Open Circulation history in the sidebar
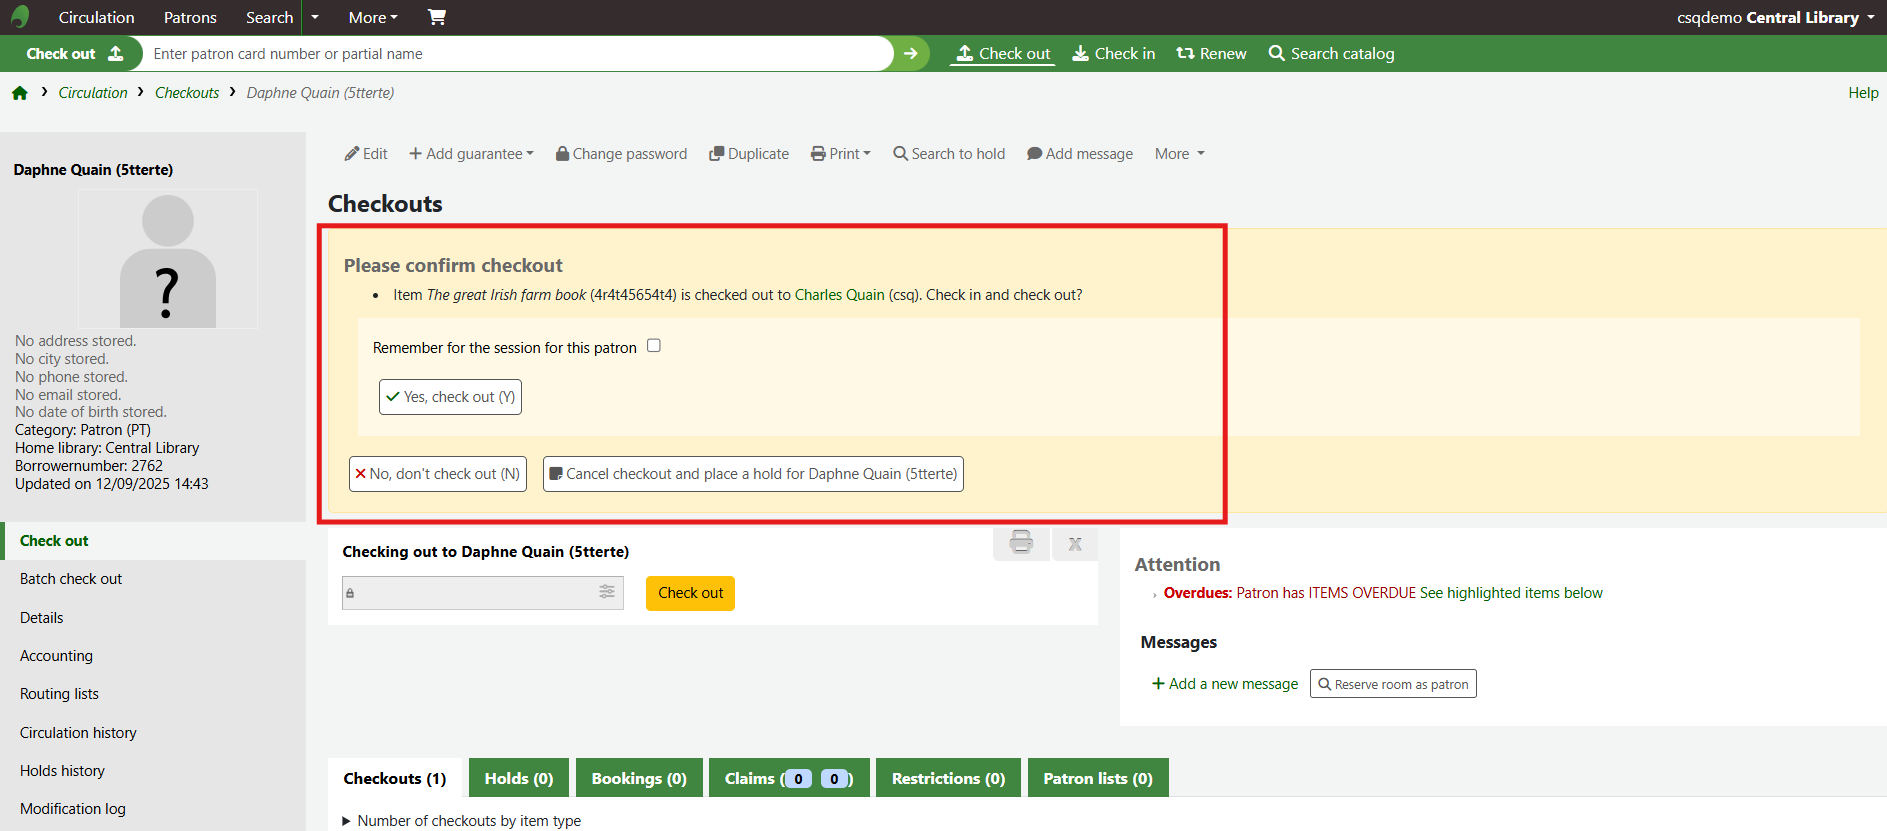Image resolution: width=1887 pixels, height=831 pixels. pos(78,733)
